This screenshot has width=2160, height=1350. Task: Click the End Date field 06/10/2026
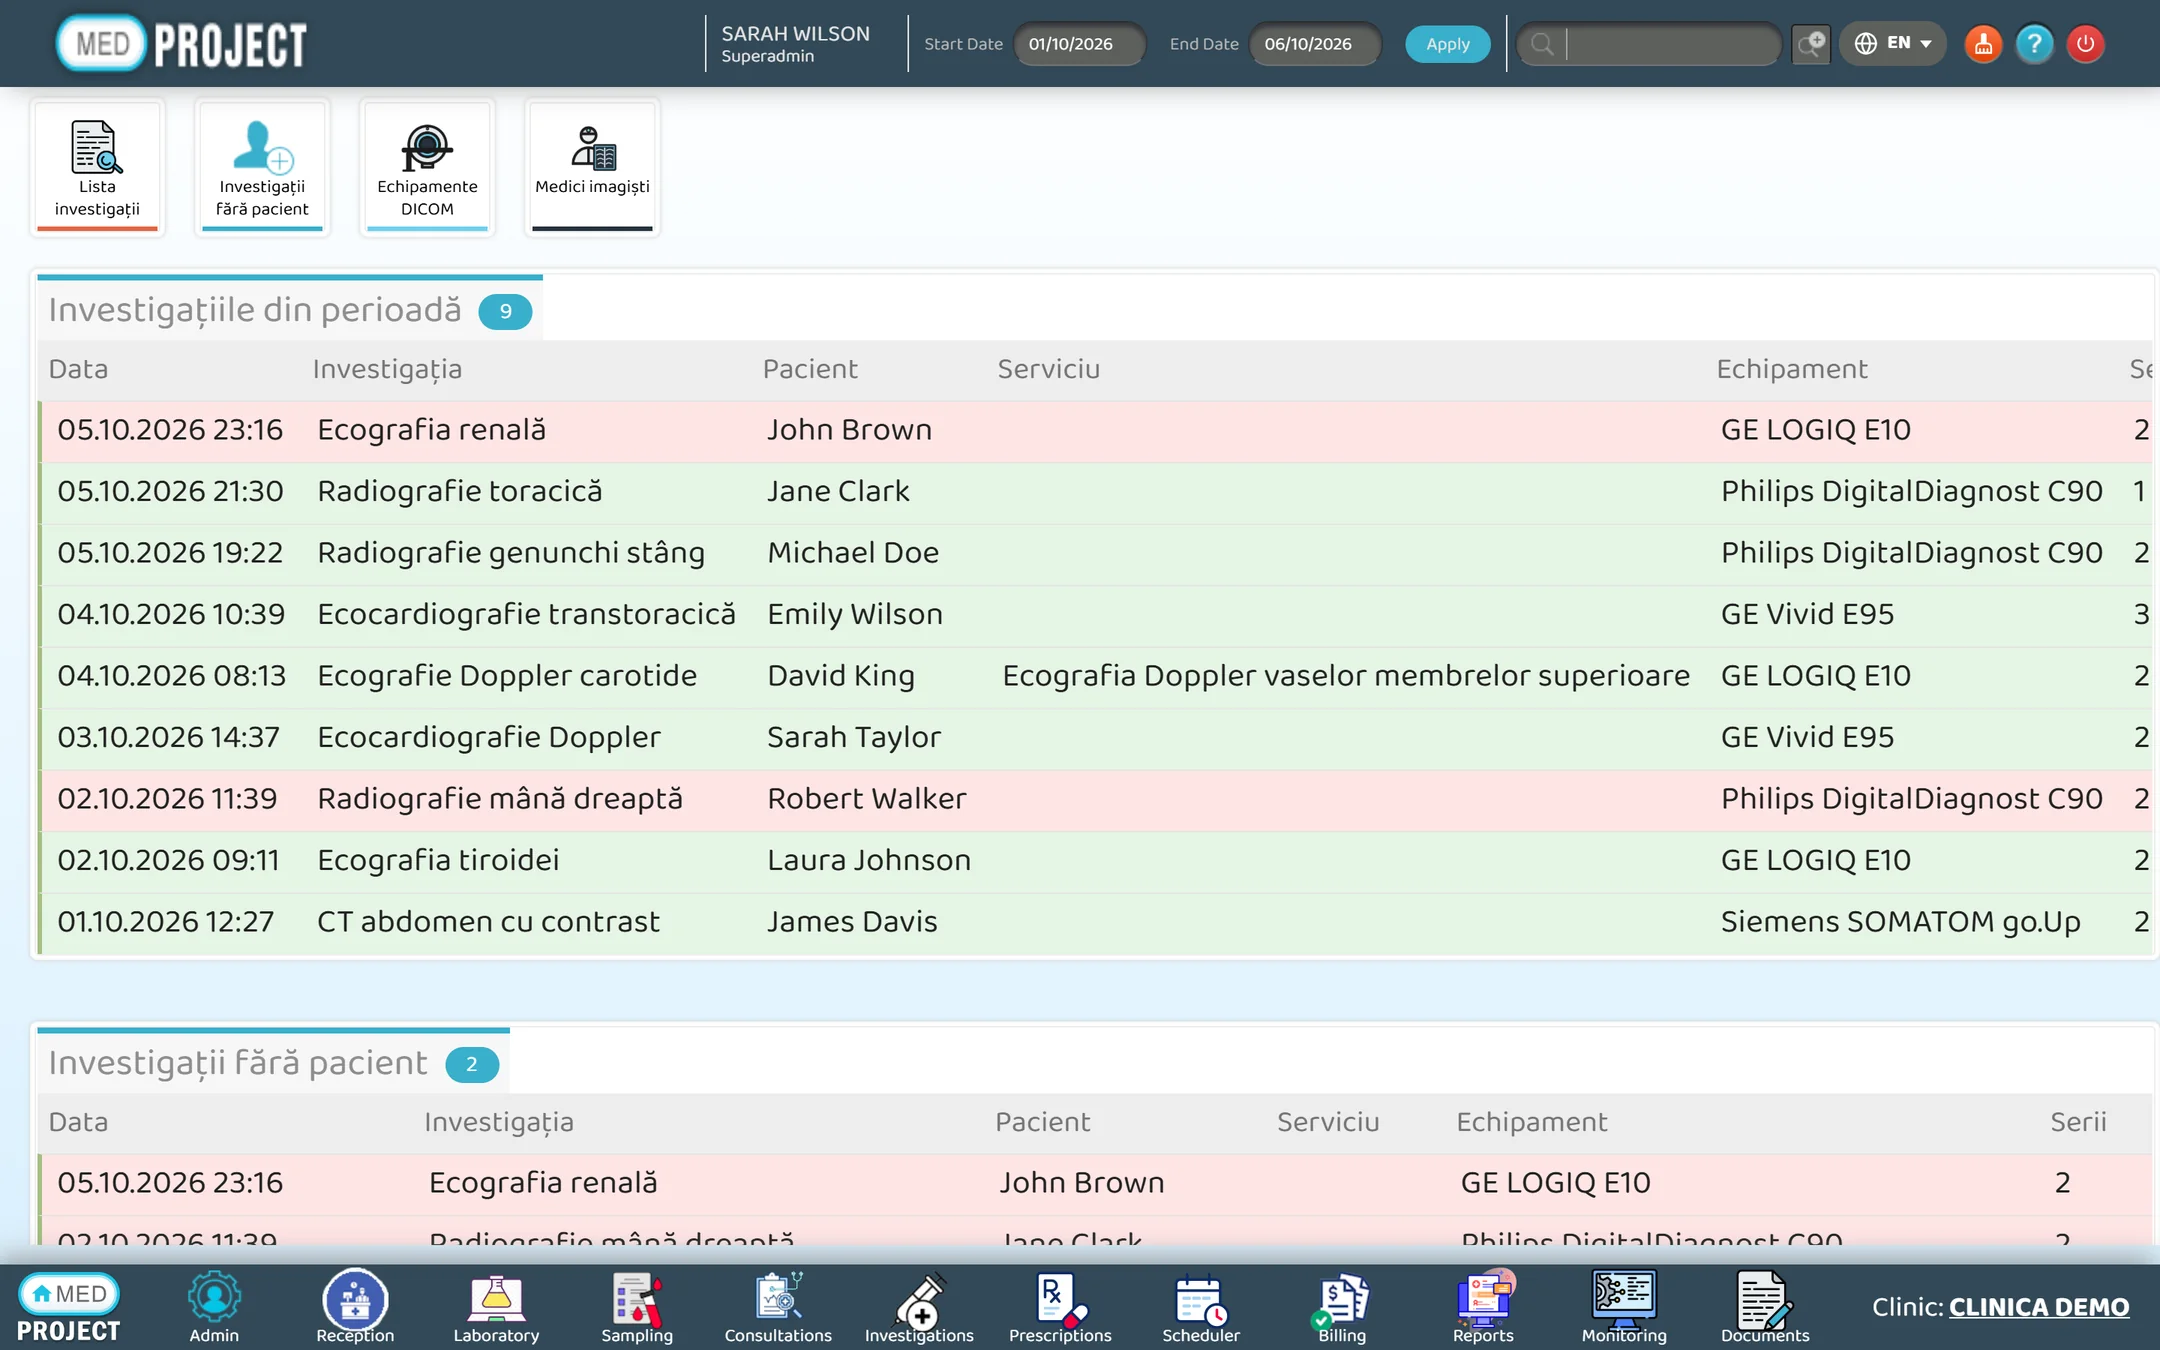coord(1315,44)
